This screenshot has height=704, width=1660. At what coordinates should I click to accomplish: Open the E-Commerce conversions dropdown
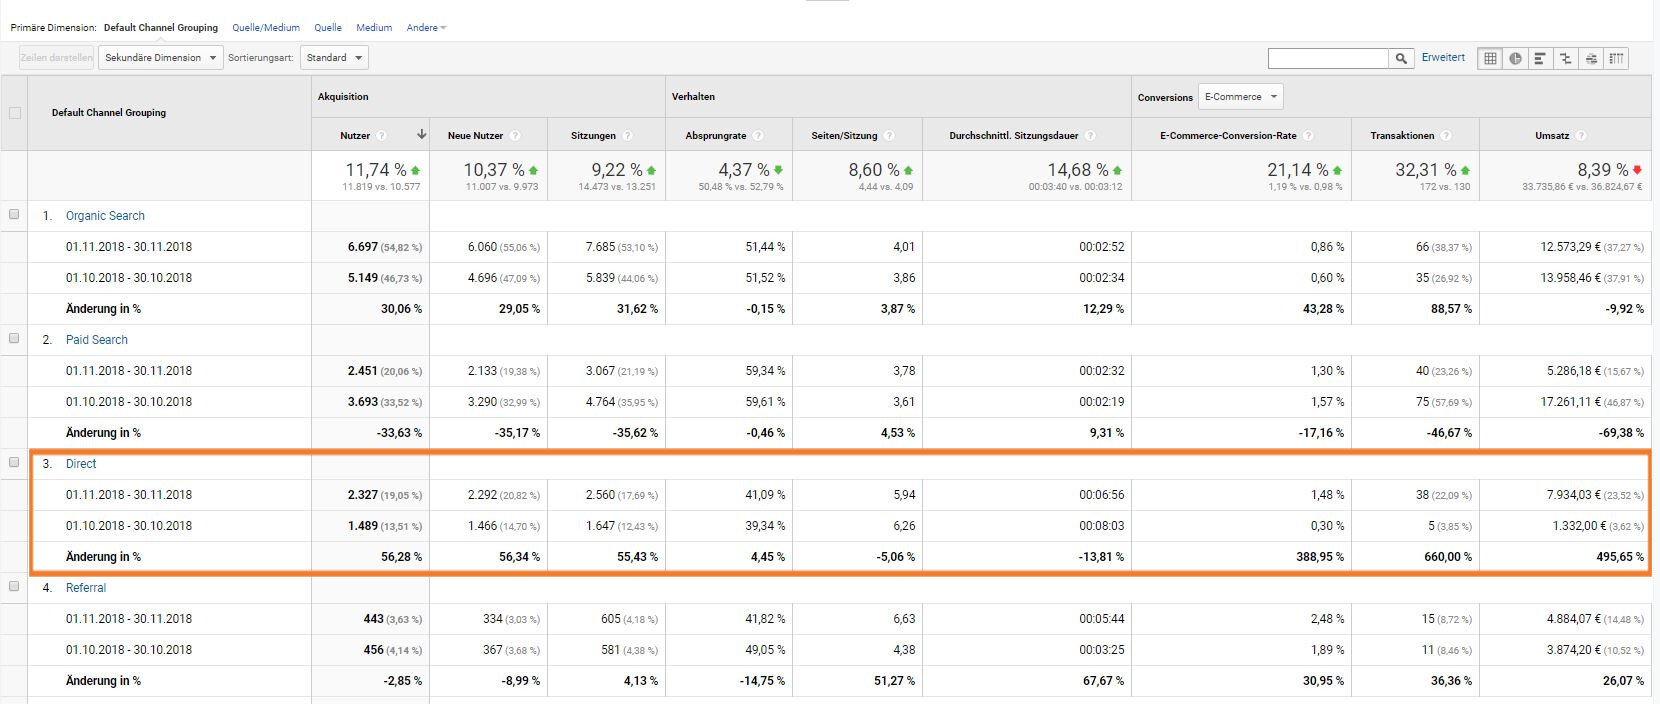pos(1240,97)
